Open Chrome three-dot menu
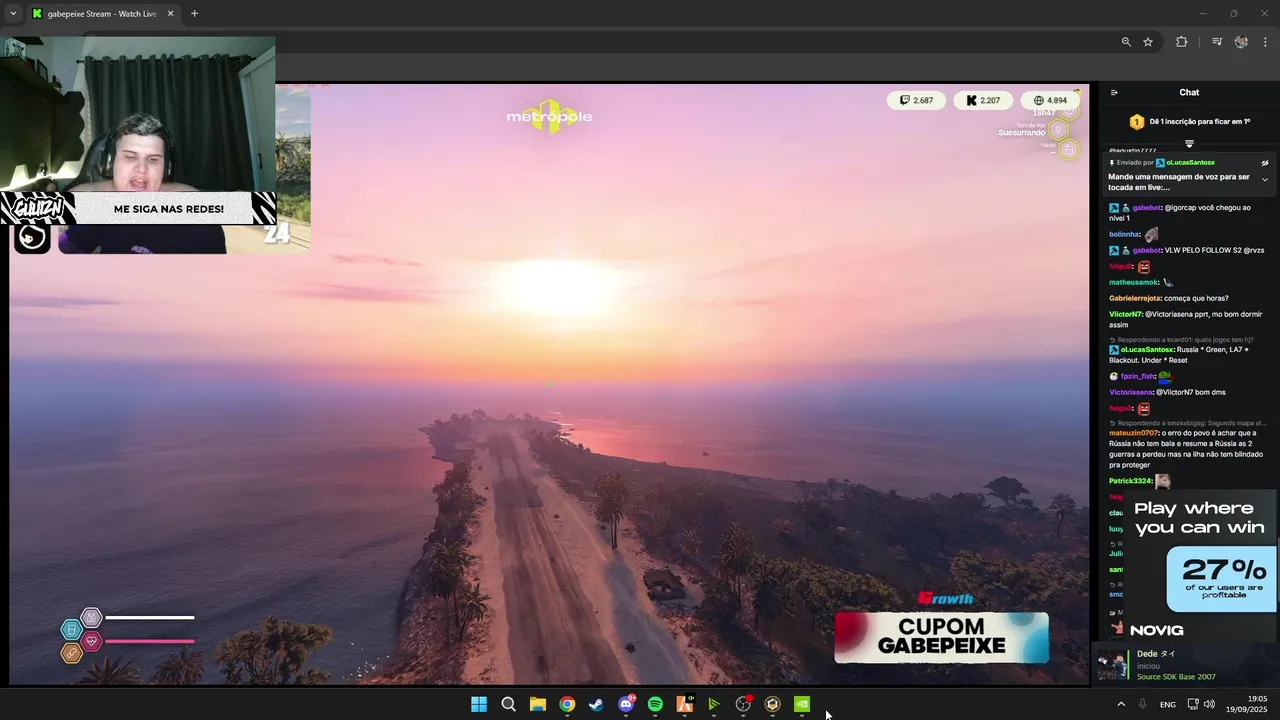This screenshot has width=1280, height=720. [x=1266, y=42]
